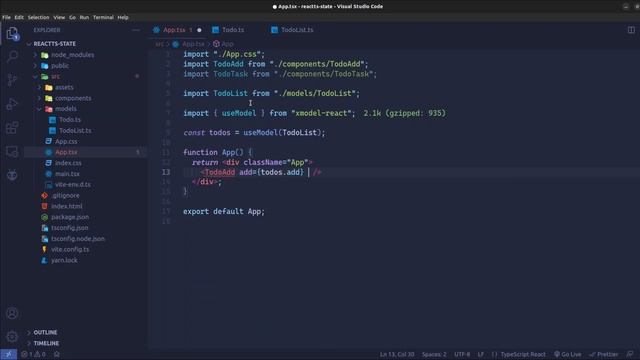Screen dimensions: 640x360
Task: Open Explorer more actions ellipsis
Action: 136,30
